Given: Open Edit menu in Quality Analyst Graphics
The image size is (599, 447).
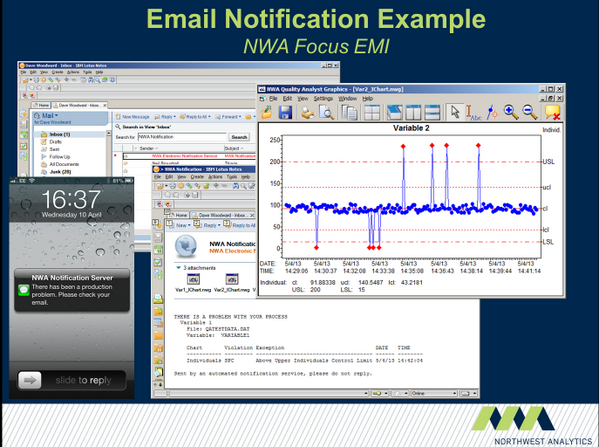Looking at the screenshot, I should [x=287, y=99].
